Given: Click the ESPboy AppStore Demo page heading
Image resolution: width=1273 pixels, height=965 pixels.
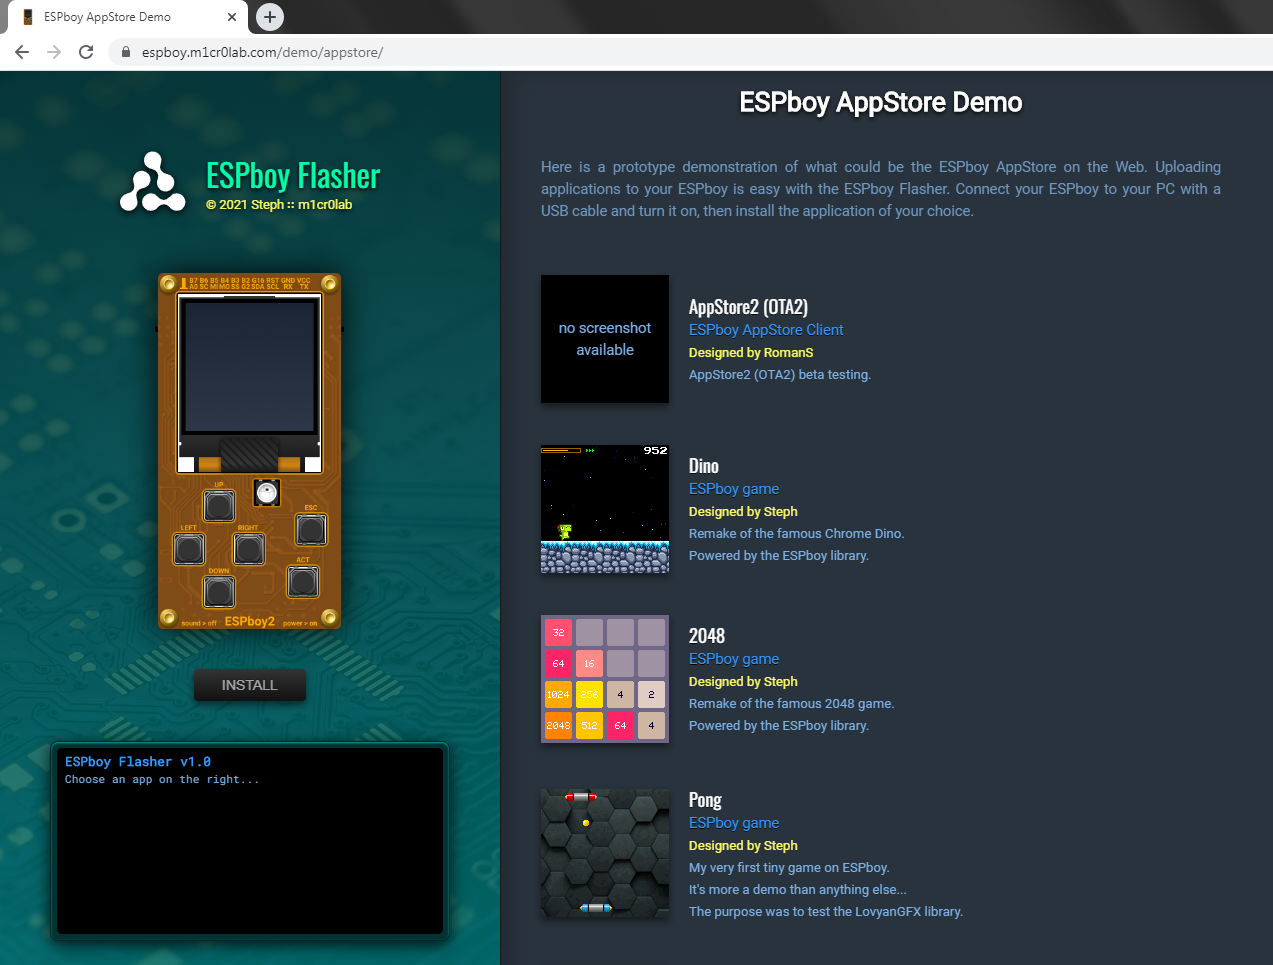Looking at the screenshot, I should (x=880, y=103).
